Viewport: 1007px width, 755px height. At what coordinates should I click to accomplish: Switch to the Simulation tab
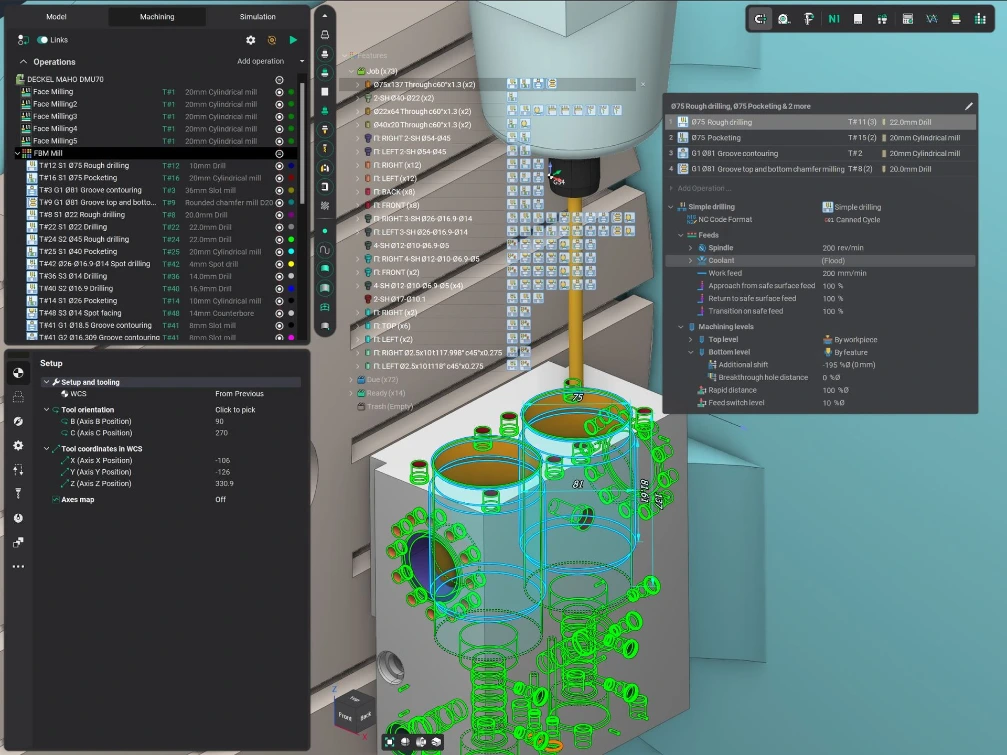(x=257, y=16)
